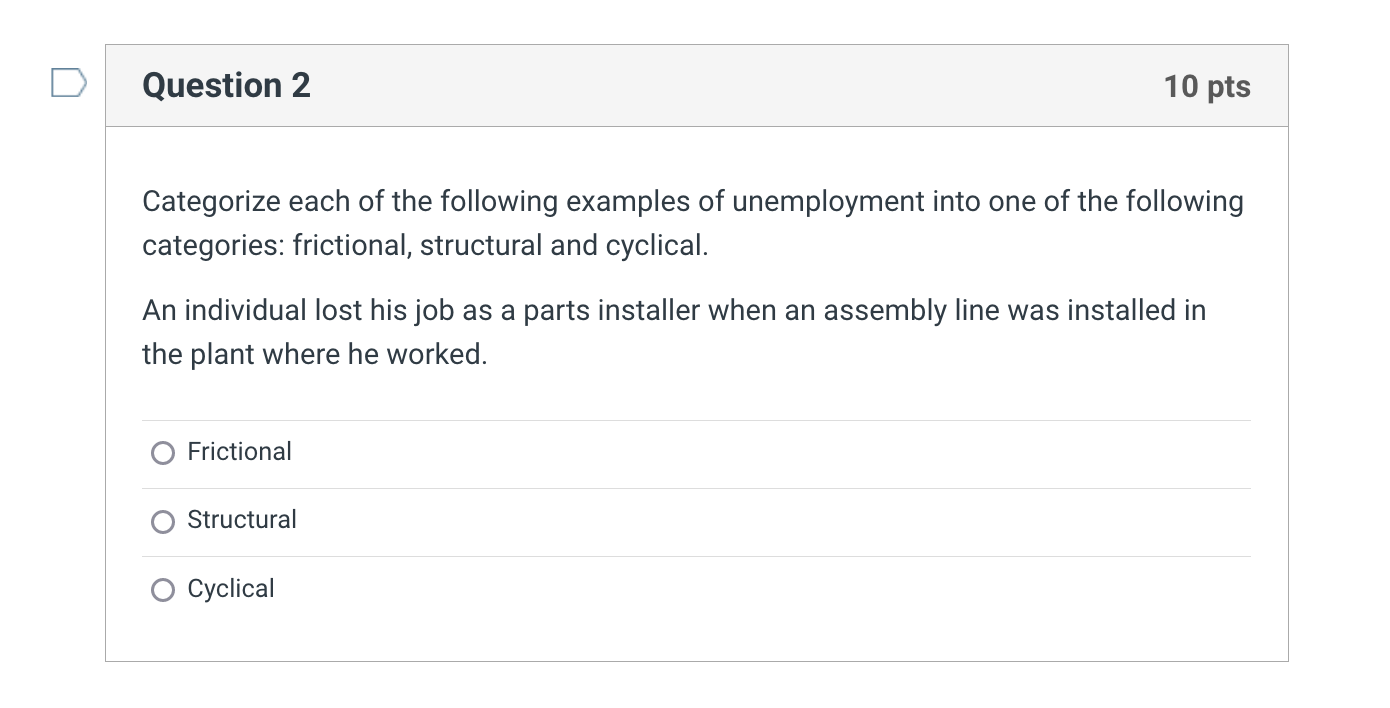This screenshot has width=1390, height=708.
Task: Click the Structural answer label text
Action: click(242, 520)
